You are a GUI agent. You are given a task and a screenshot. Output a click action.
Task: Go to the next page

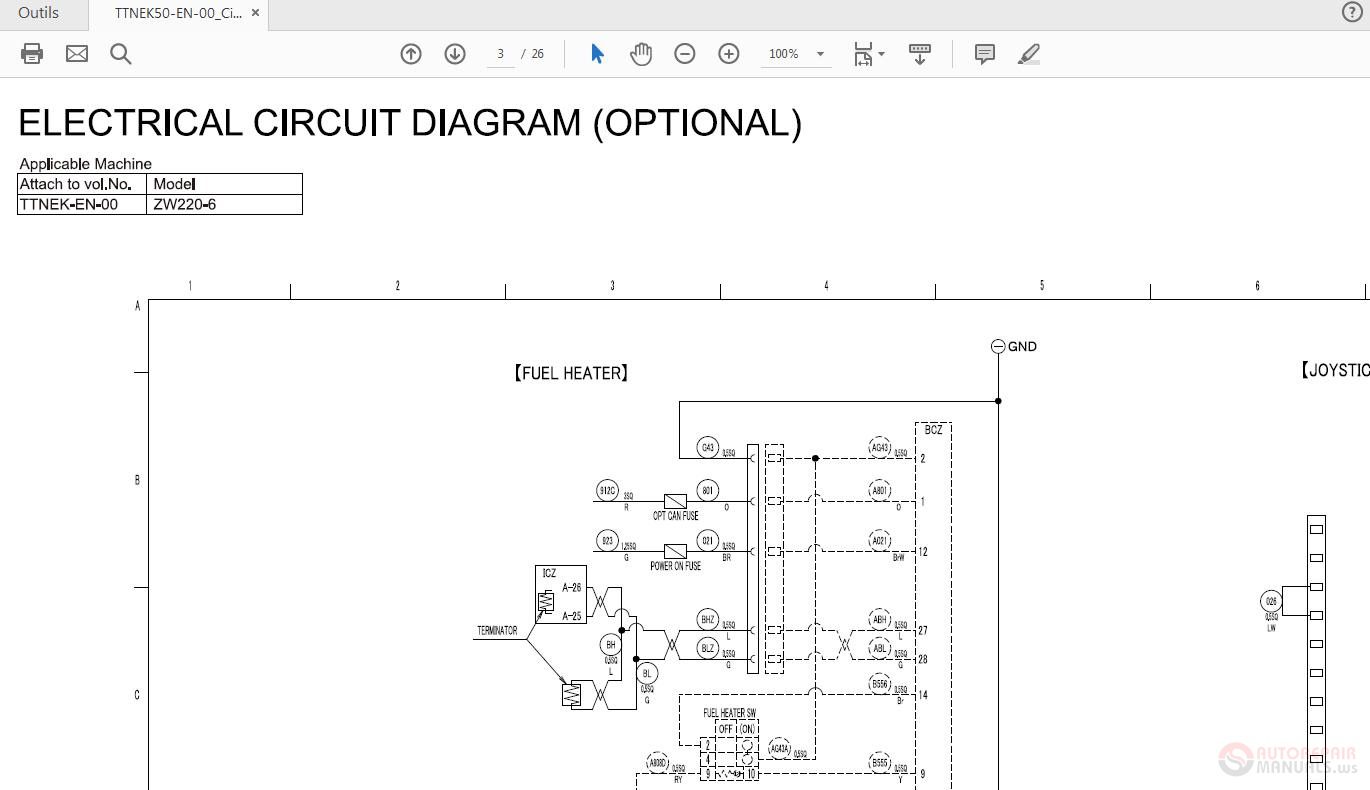455,53
